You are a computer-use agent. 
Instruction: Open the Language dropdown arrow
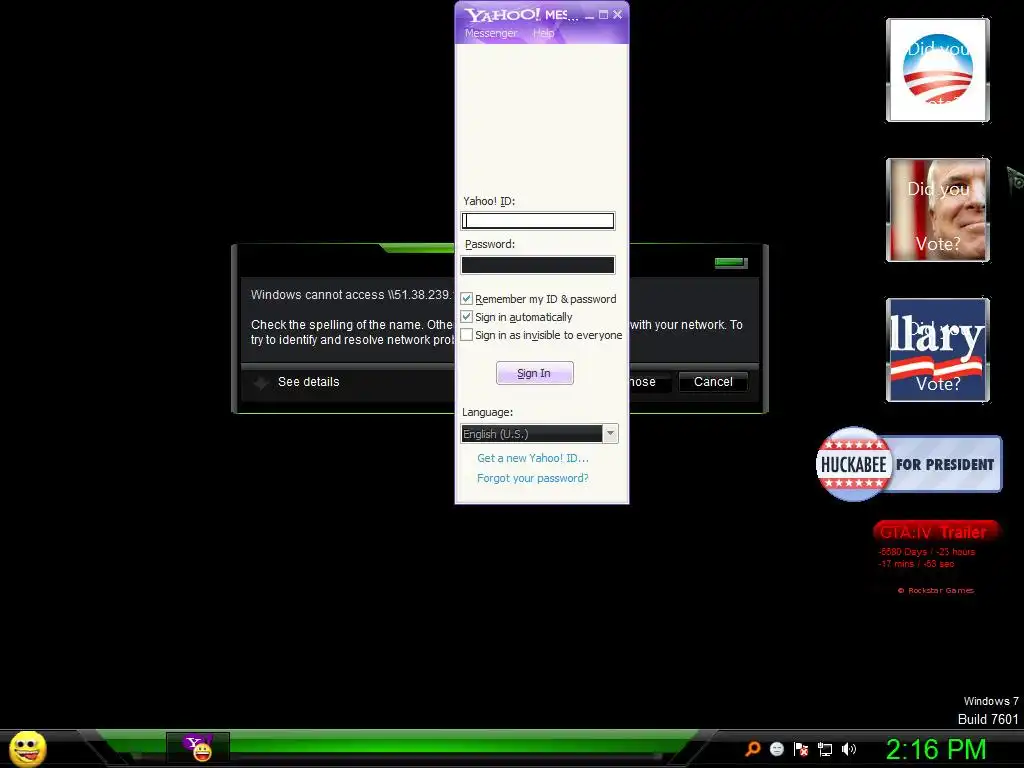610,434
